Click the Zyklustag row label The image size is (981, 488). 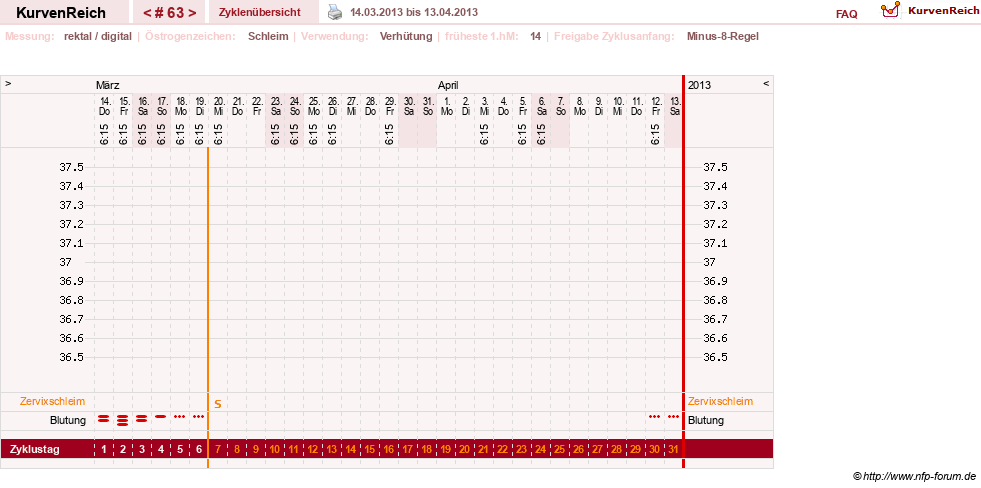34,449
